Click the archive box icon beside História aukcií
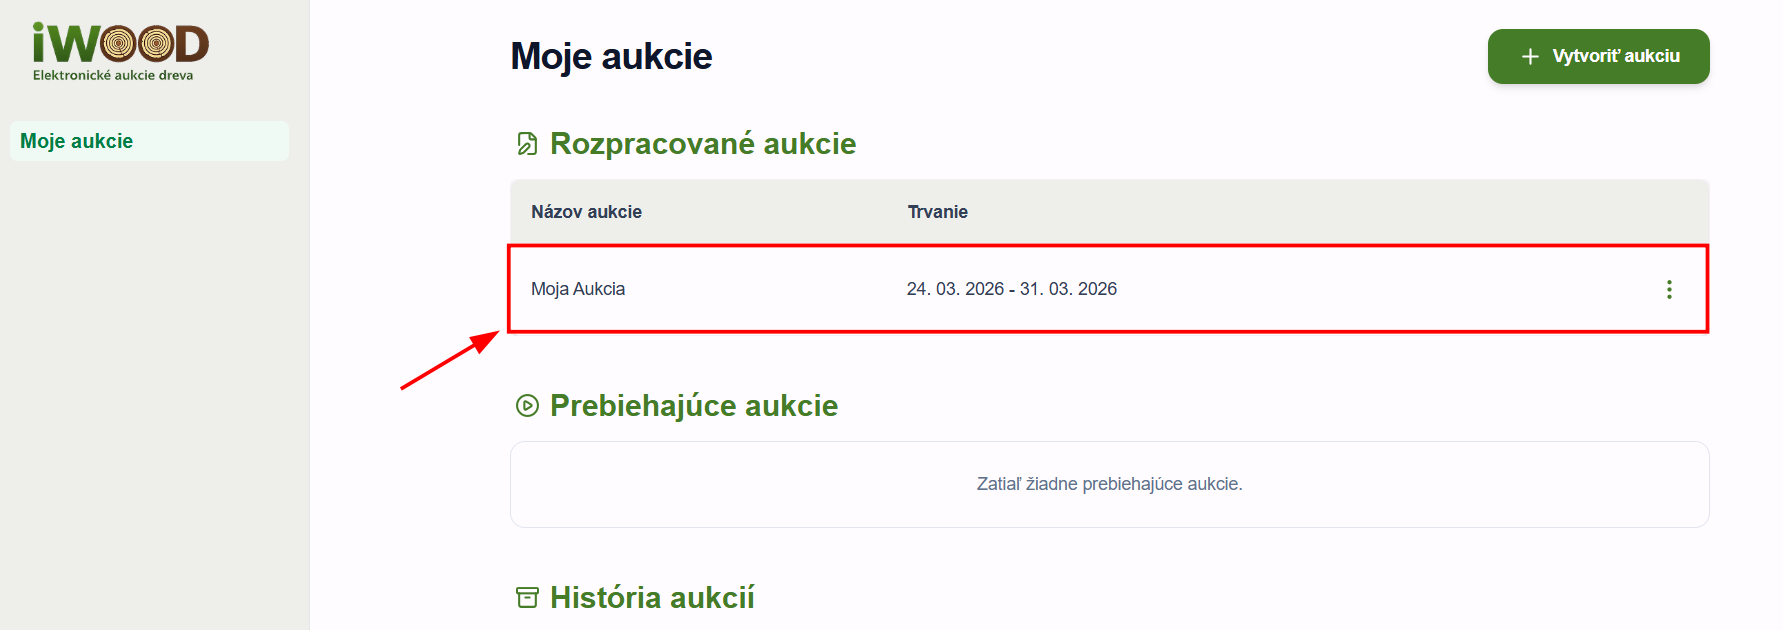1783x630 pixels. coord(527,597)
